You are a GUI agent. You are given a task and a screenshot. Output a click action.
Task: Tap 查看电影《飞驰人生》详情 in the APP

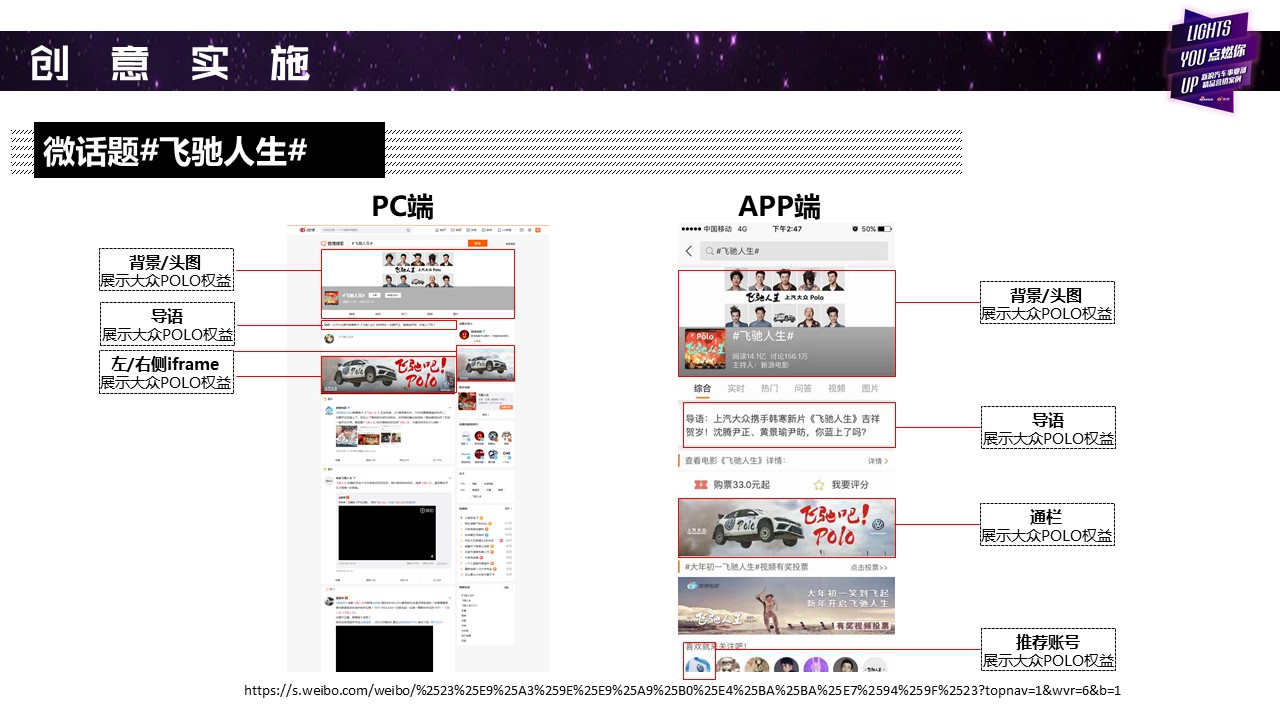click(735, 461)
